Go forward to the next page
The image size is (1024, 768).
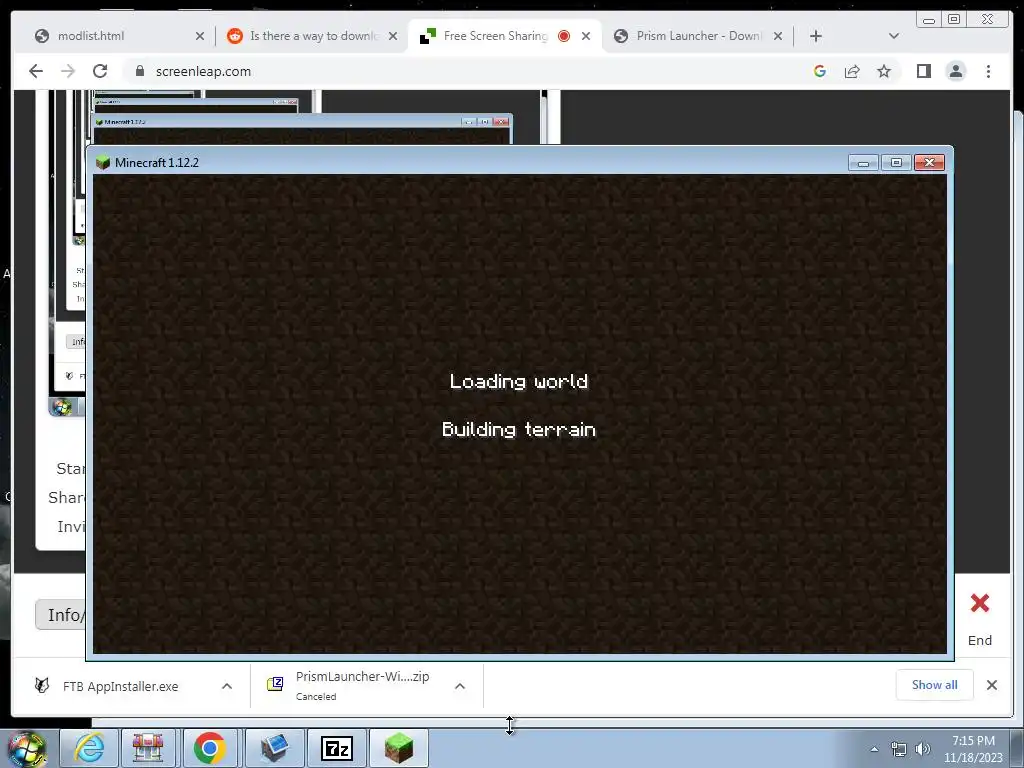click(x=68, y=71)
